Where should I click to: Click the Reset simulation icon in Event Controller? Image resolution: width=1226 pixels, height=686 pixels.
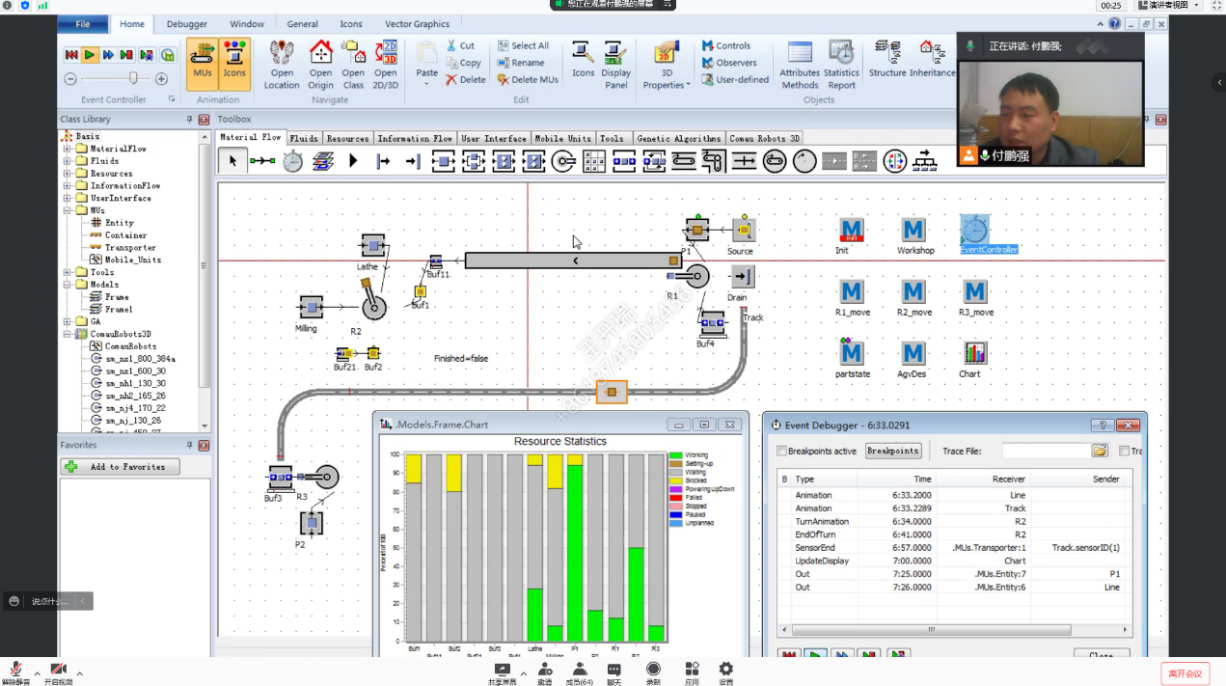click(x=71, y=55)
